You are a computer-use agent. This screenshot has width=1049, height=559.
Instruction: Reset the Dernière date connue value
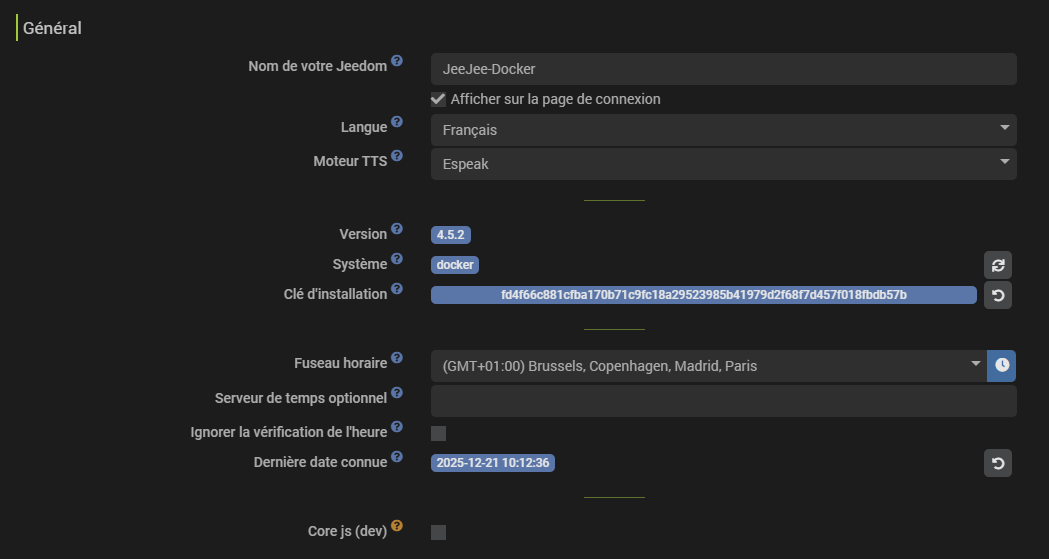997,463
